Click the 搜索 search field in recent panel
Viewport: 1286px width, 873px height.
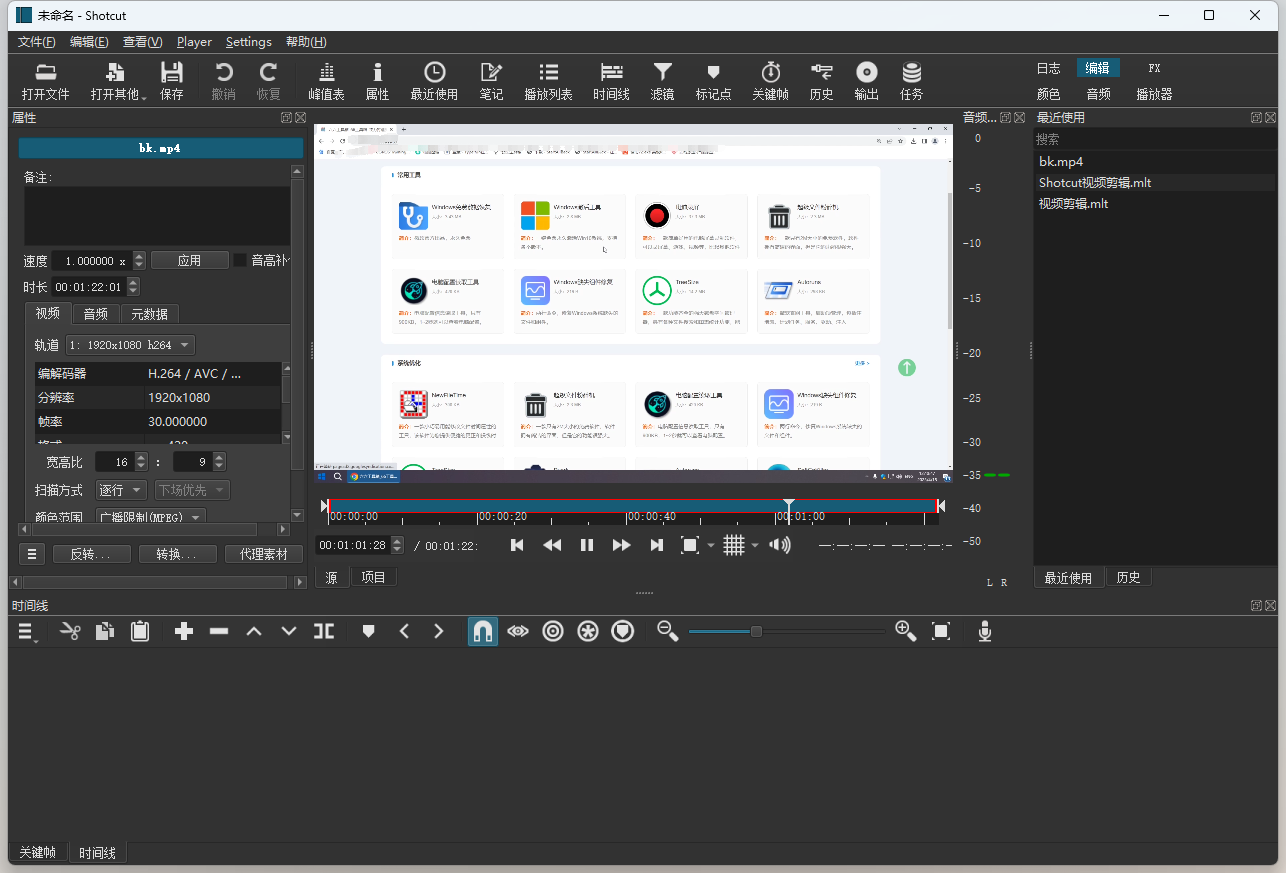1155,139
